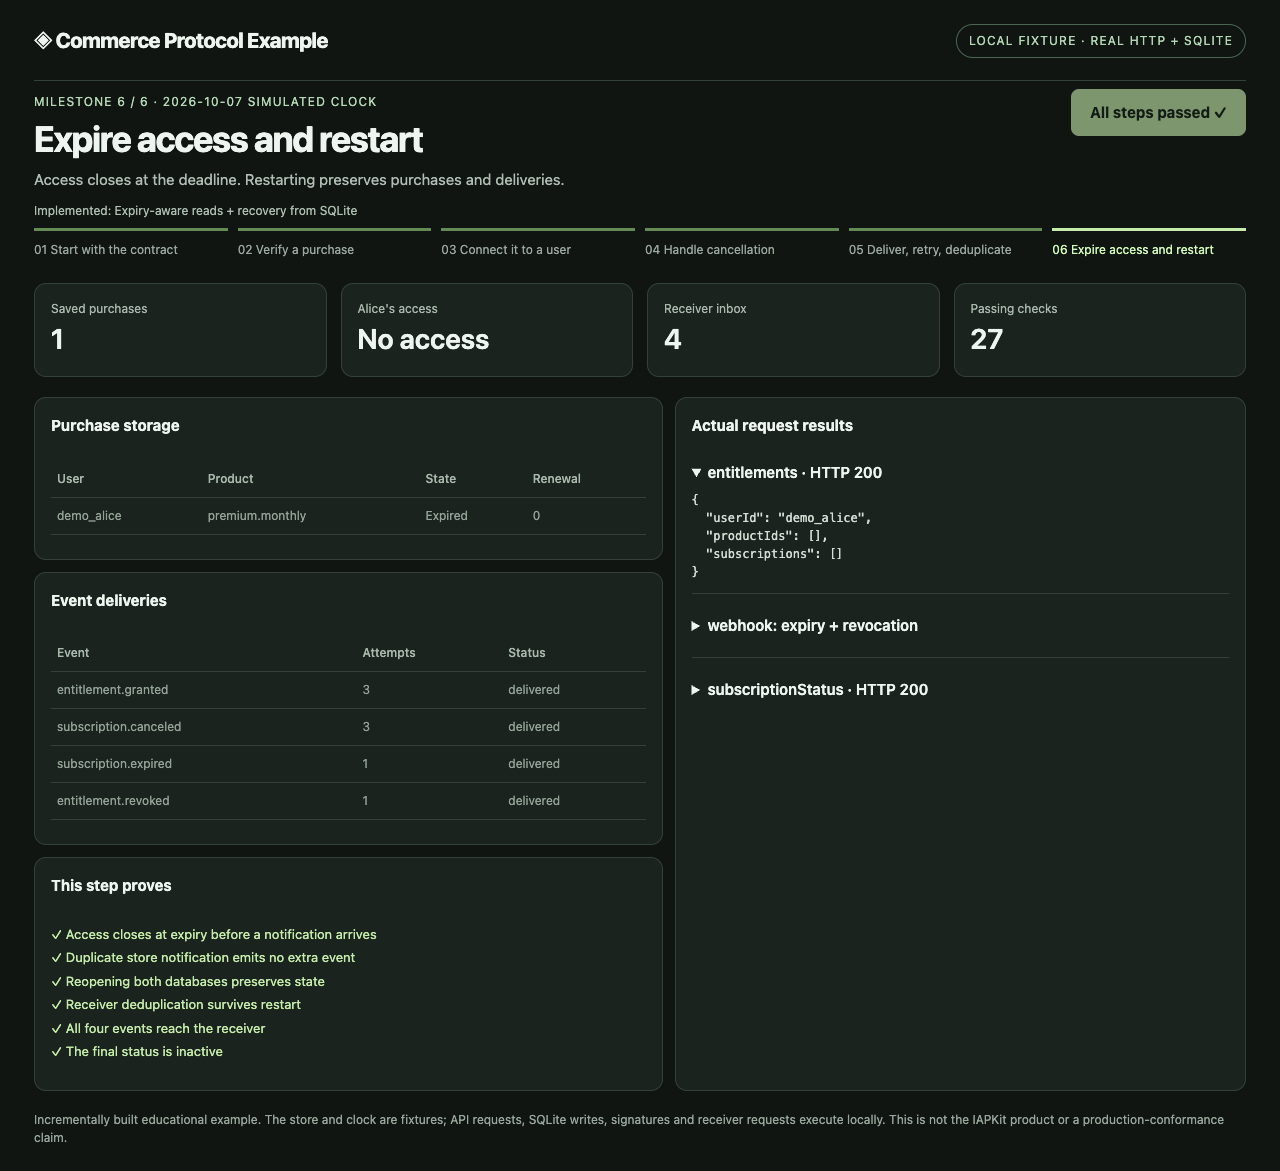Collapse the entitlements HTTP 200 result
This screenshot has width=1280, height=1171.
[787, 472]
